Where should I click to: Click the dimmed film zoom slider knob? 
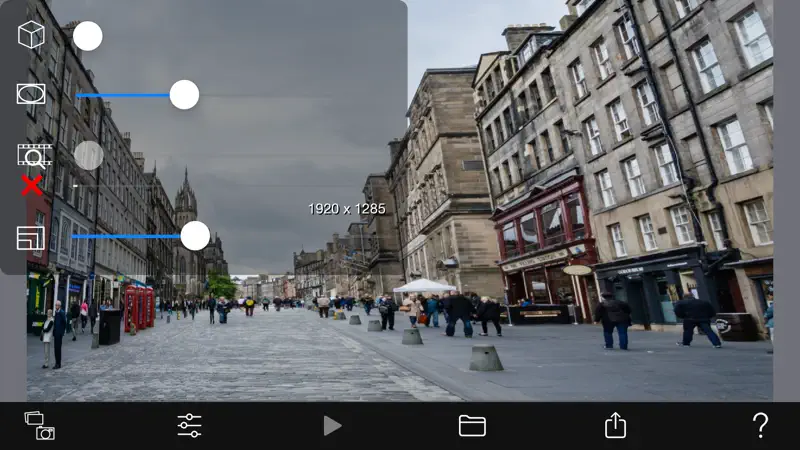point(89,156)
